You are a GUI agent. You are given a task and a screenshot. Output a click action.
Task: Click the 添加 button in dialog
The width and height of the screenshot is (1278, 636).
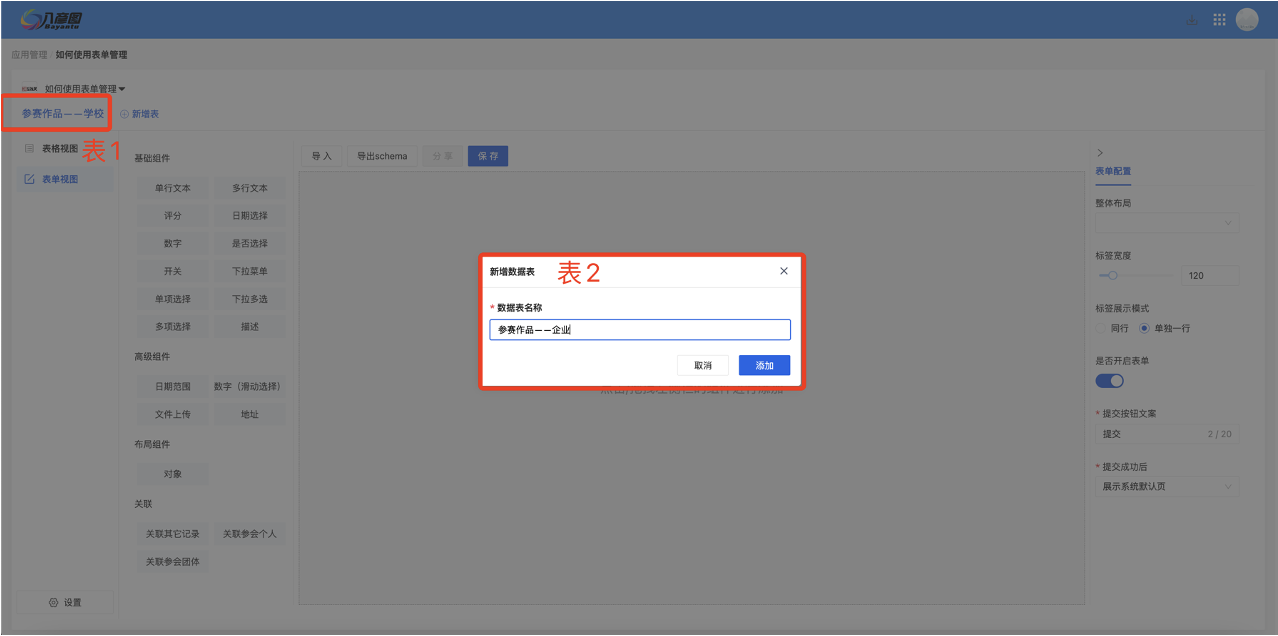point(764,366)
